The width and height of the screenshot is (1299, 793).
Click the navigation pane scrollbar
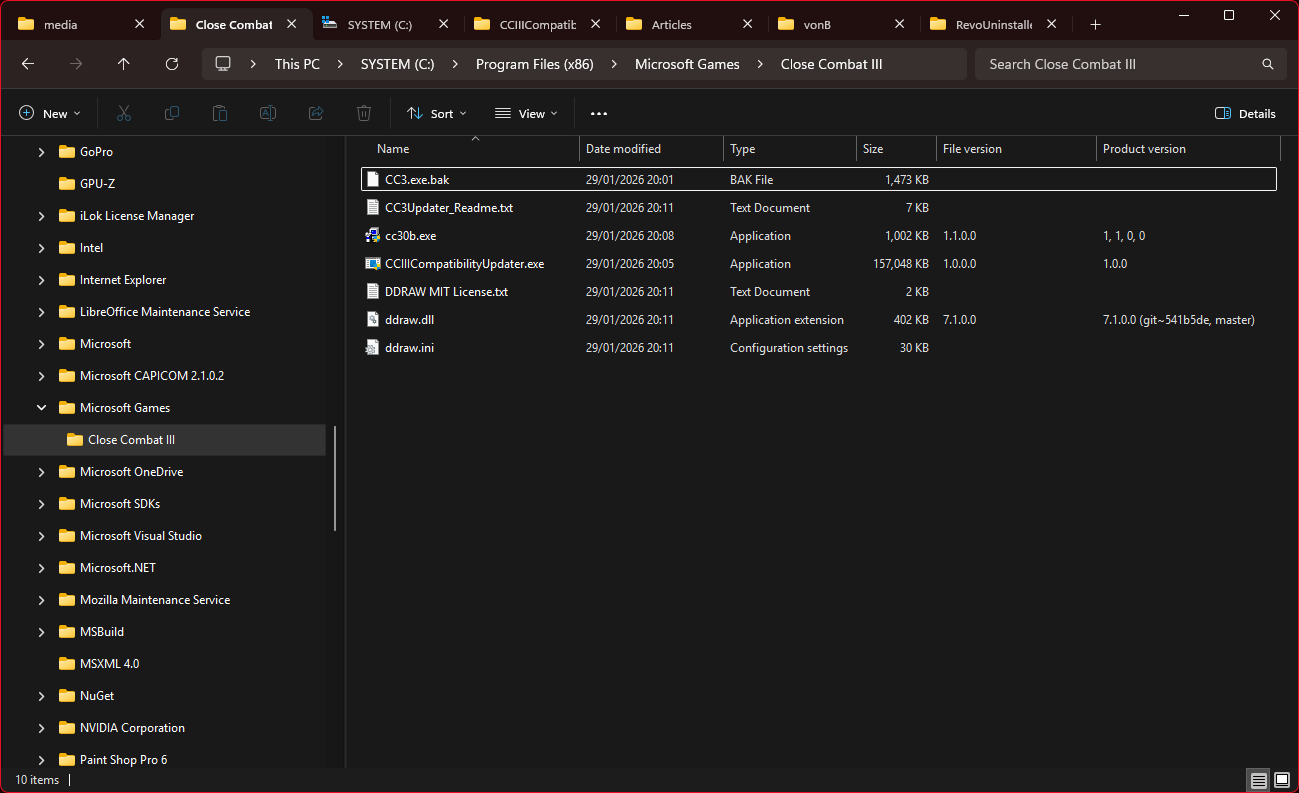(x=335, y=478)
